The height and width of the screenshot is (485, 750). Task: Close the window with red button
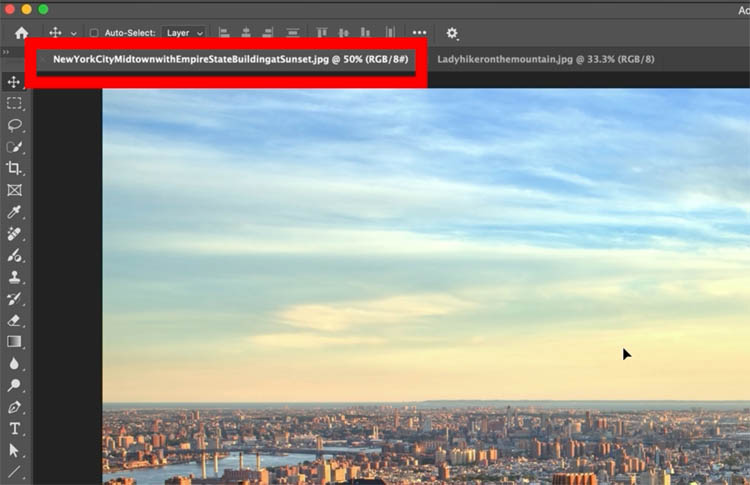(x=10, y=9)
